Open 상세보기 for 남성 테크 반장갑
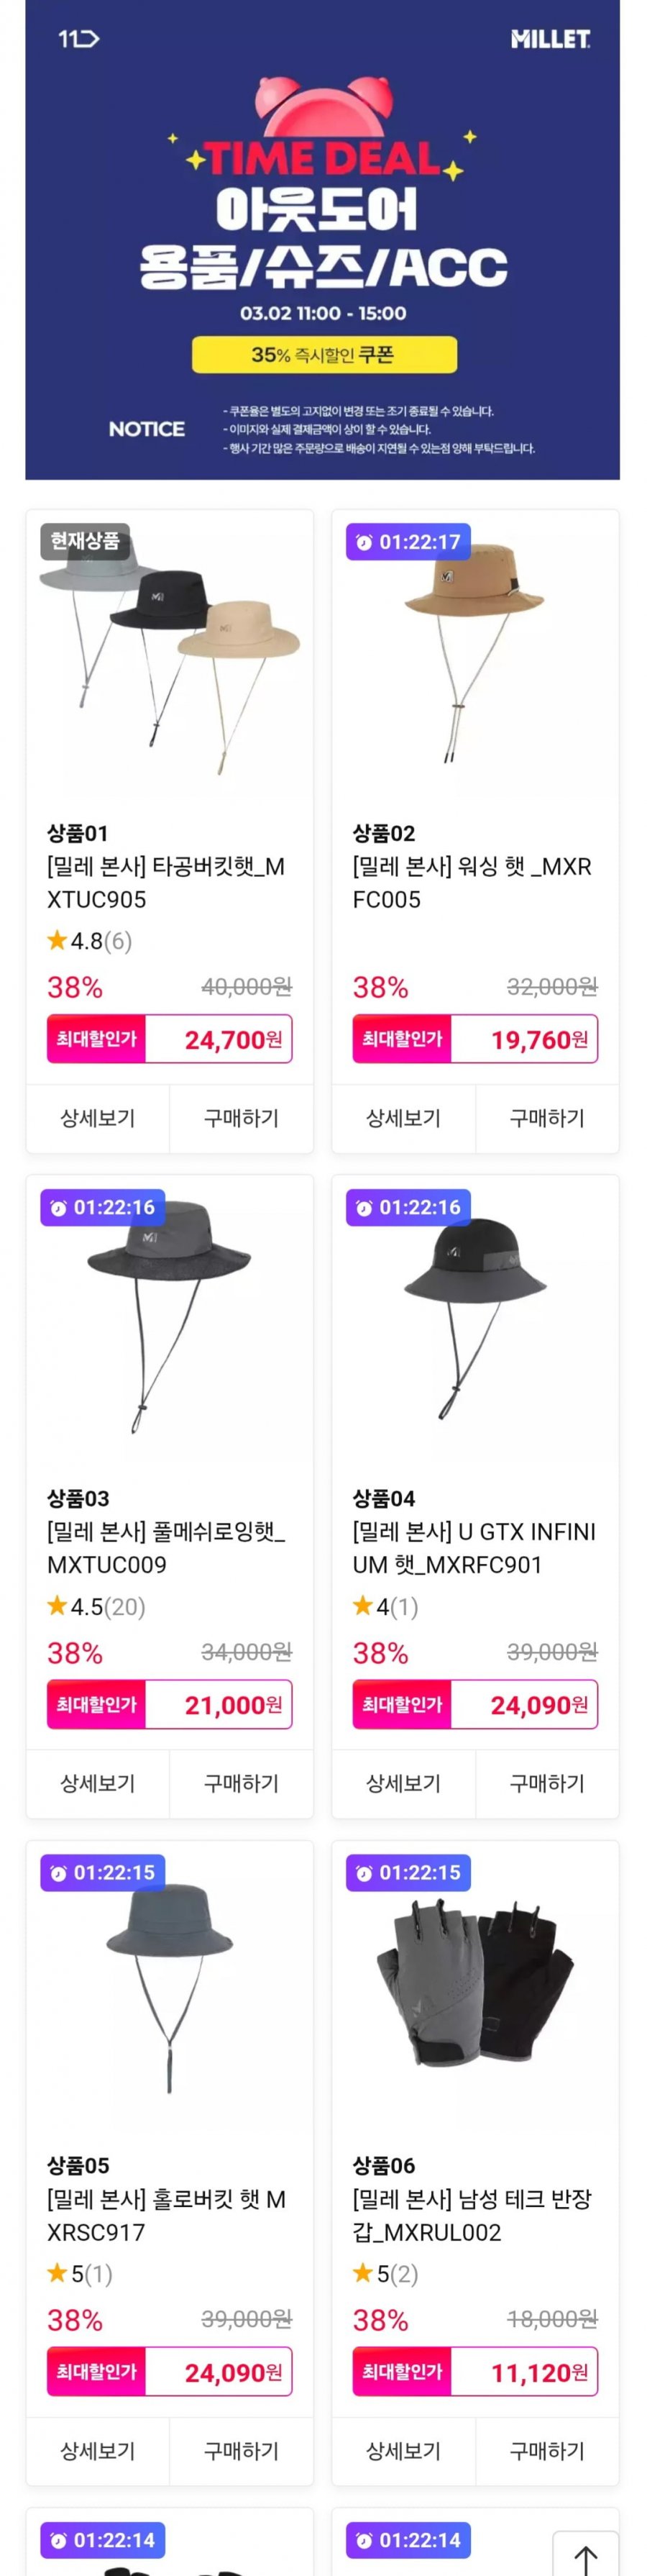Viewport: 647px width, 2576px height. coord(403,2451)
